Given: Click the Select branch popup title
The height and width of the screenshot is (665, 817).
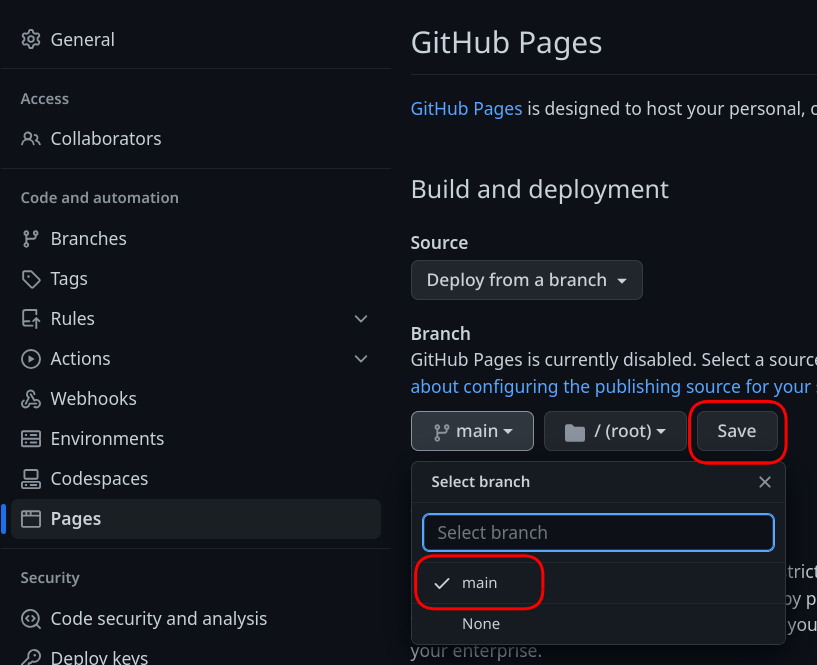Looking at the screenshot, I should [x=480, y=482].
